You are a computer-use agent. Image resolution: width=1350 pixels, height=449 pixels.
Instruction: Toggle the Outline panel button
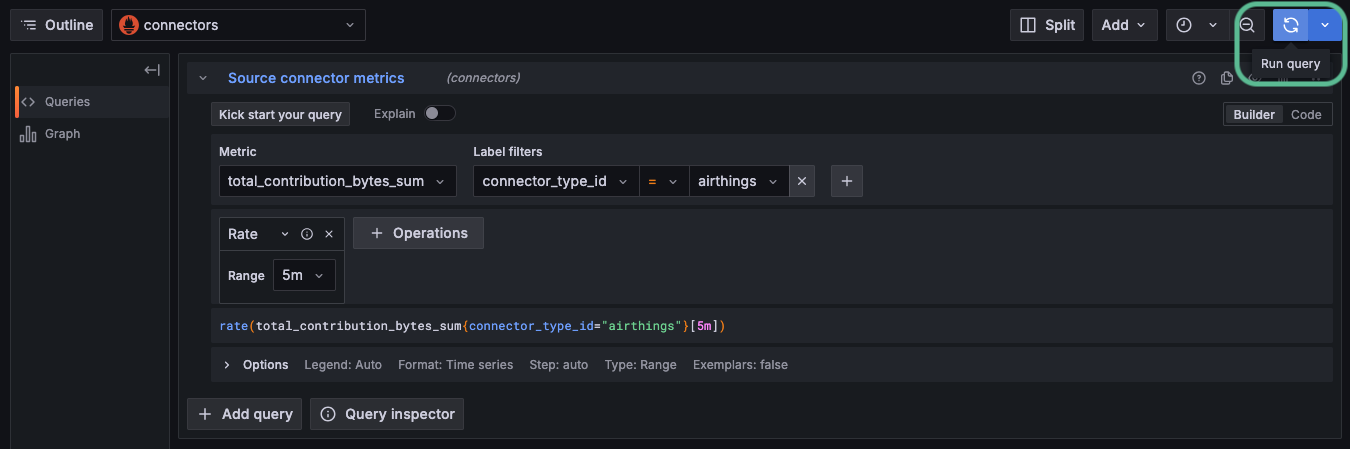(58, 25)
